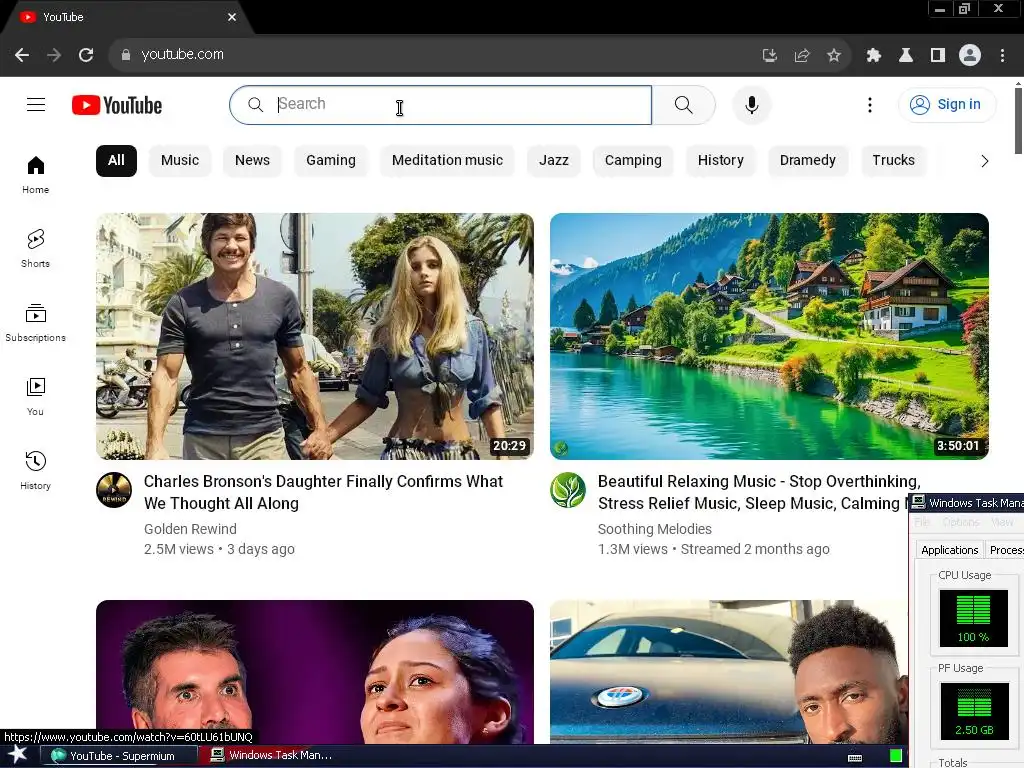This screenshot has width=1024, height=768.
Task: Click the install app icon in address bar
Action: tap(769, 56)
